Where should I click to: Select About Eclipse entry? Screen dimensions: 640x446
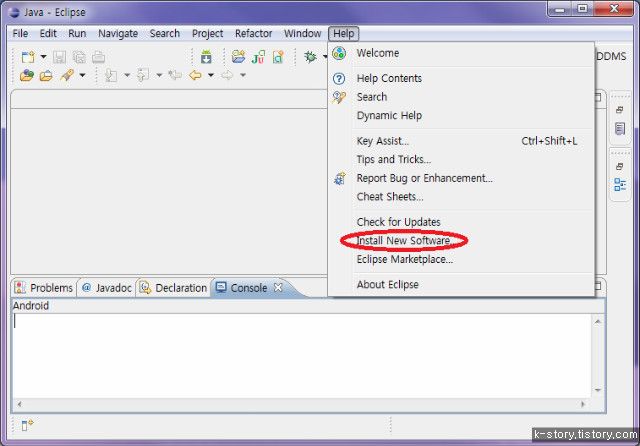pos(461,285)
